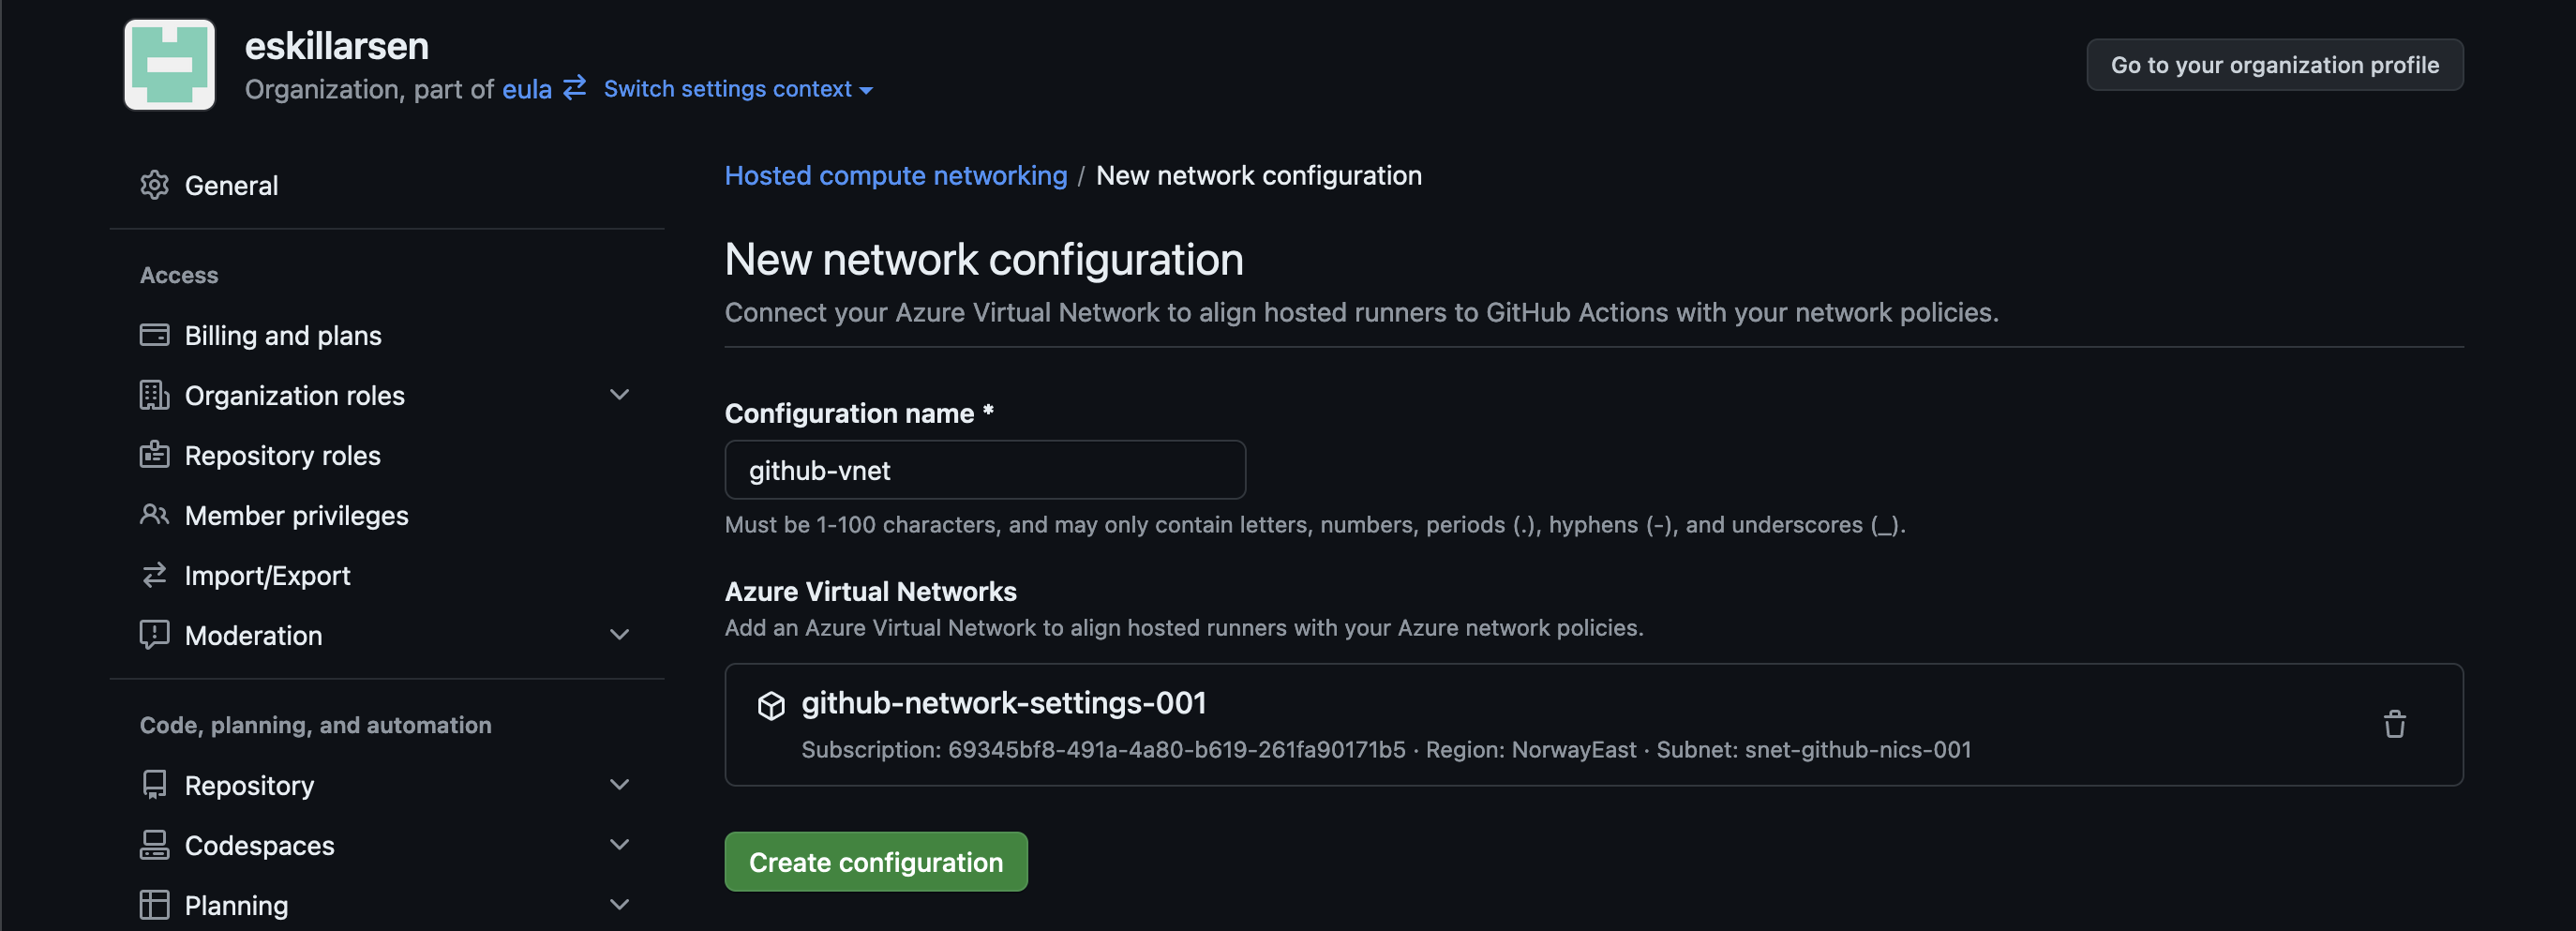Click the Codespaces icon in sidebar
Viewport: 2576px width, 931px height.
tap(154, 845)
